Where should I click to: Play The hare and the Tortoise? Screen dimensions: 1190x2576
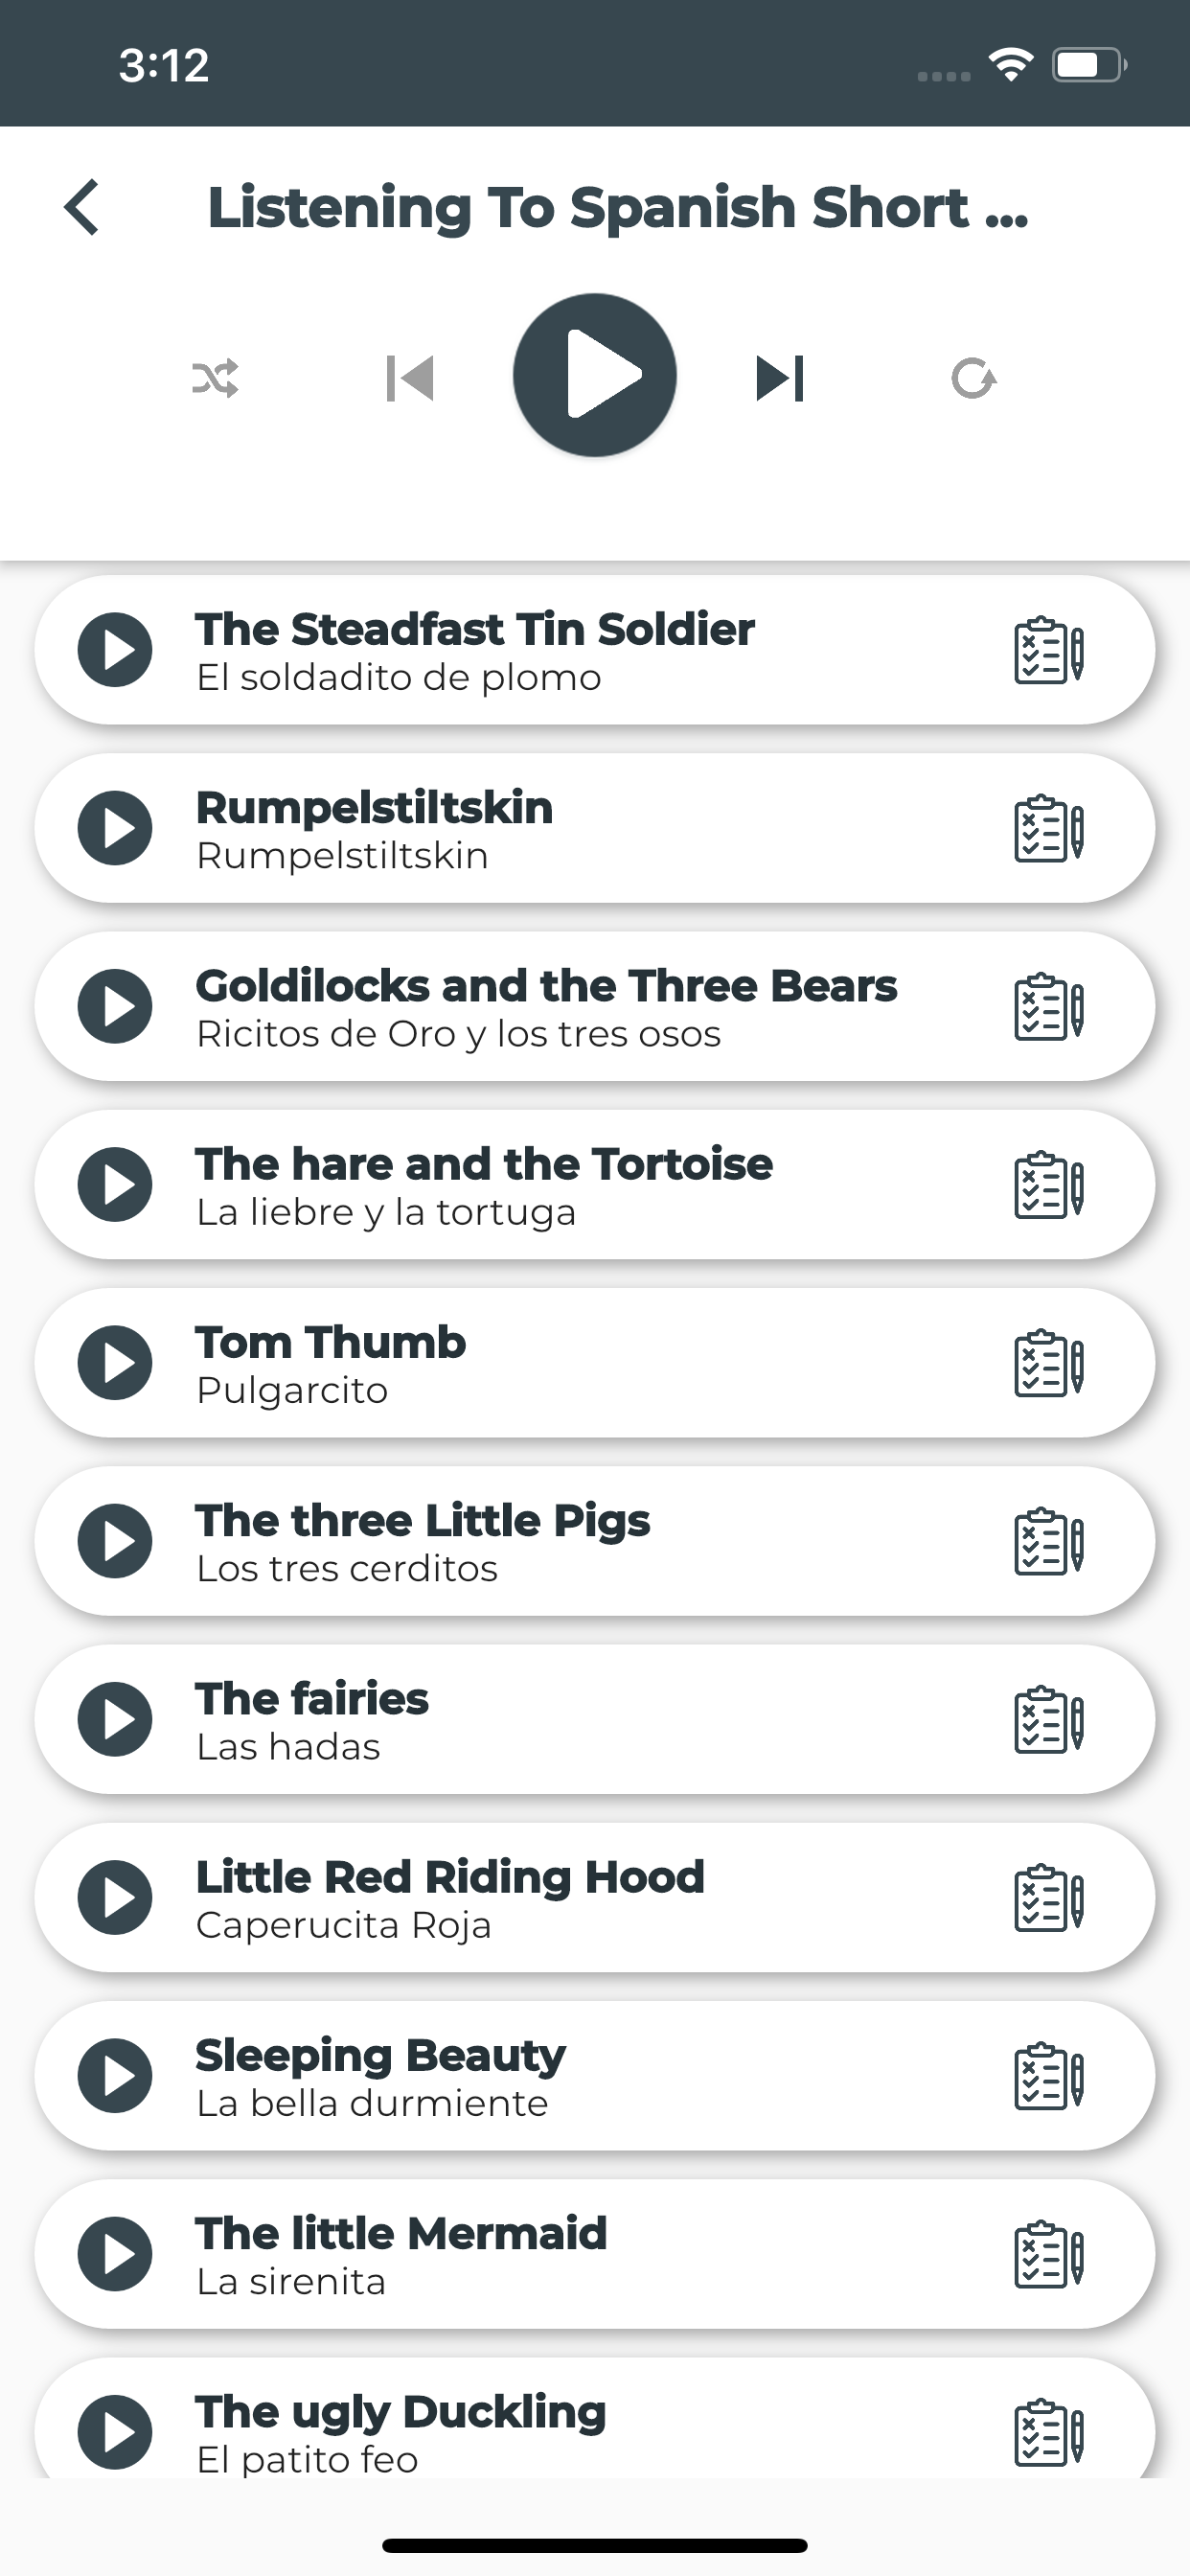tap(115, 1185)
